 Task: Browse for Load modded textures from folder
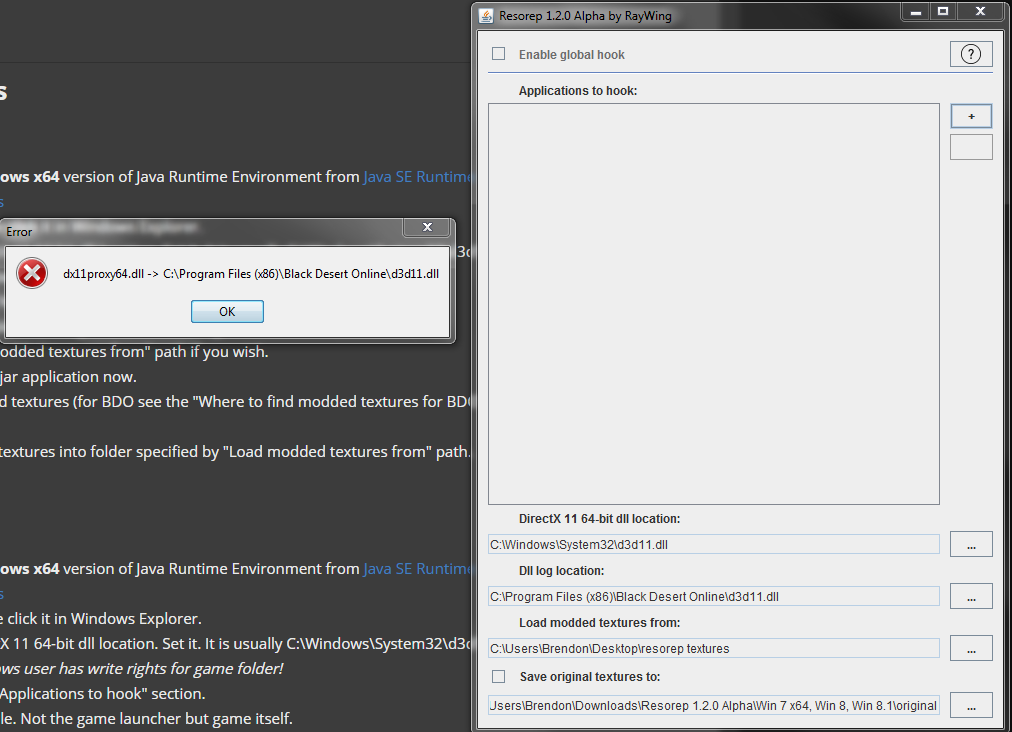click(x=971, y=648)
